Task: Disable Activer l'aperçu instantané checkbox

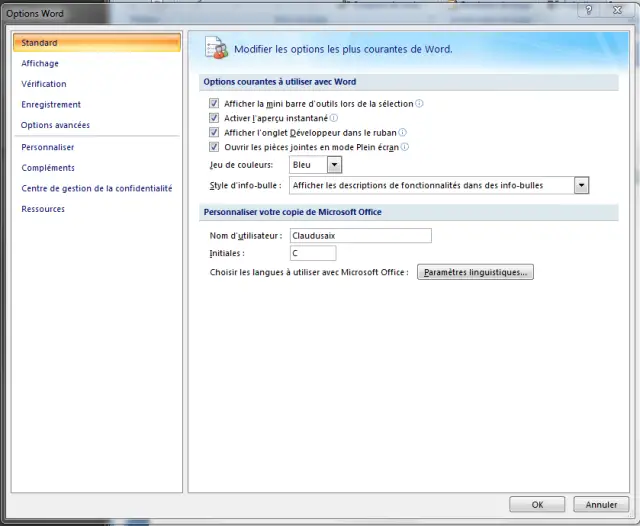Action: pos(214,118)
